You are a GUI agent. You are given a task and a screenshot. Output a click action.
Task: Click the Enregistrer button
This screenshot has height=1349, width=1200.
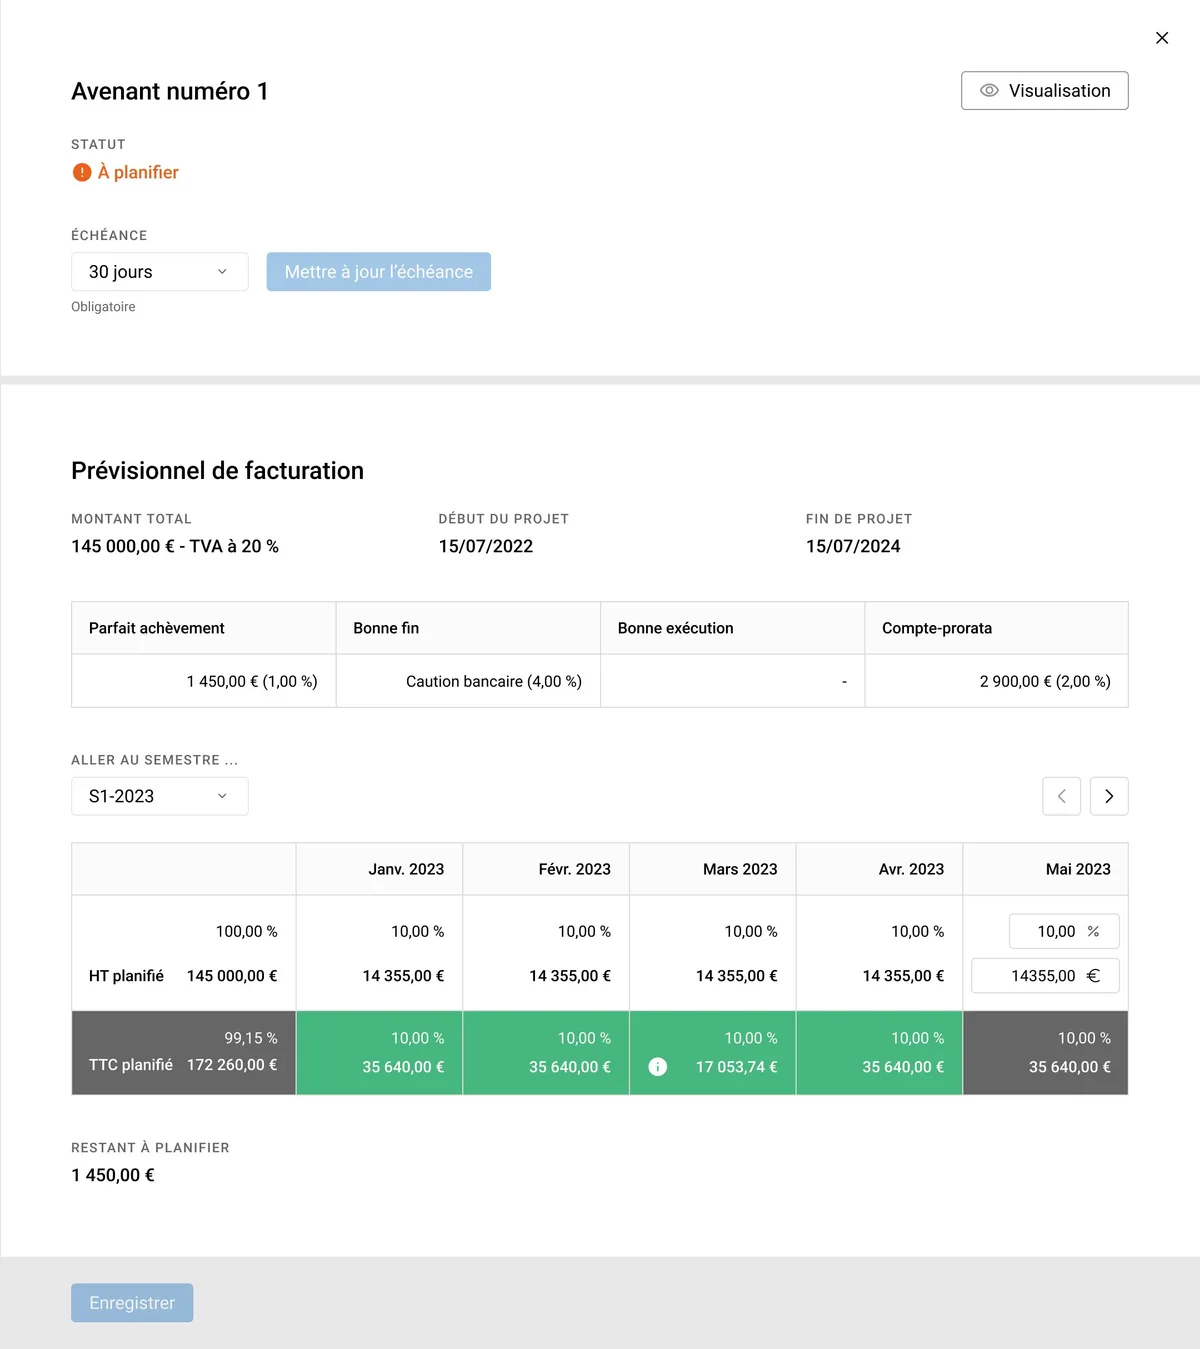[x=132, y=1303]
